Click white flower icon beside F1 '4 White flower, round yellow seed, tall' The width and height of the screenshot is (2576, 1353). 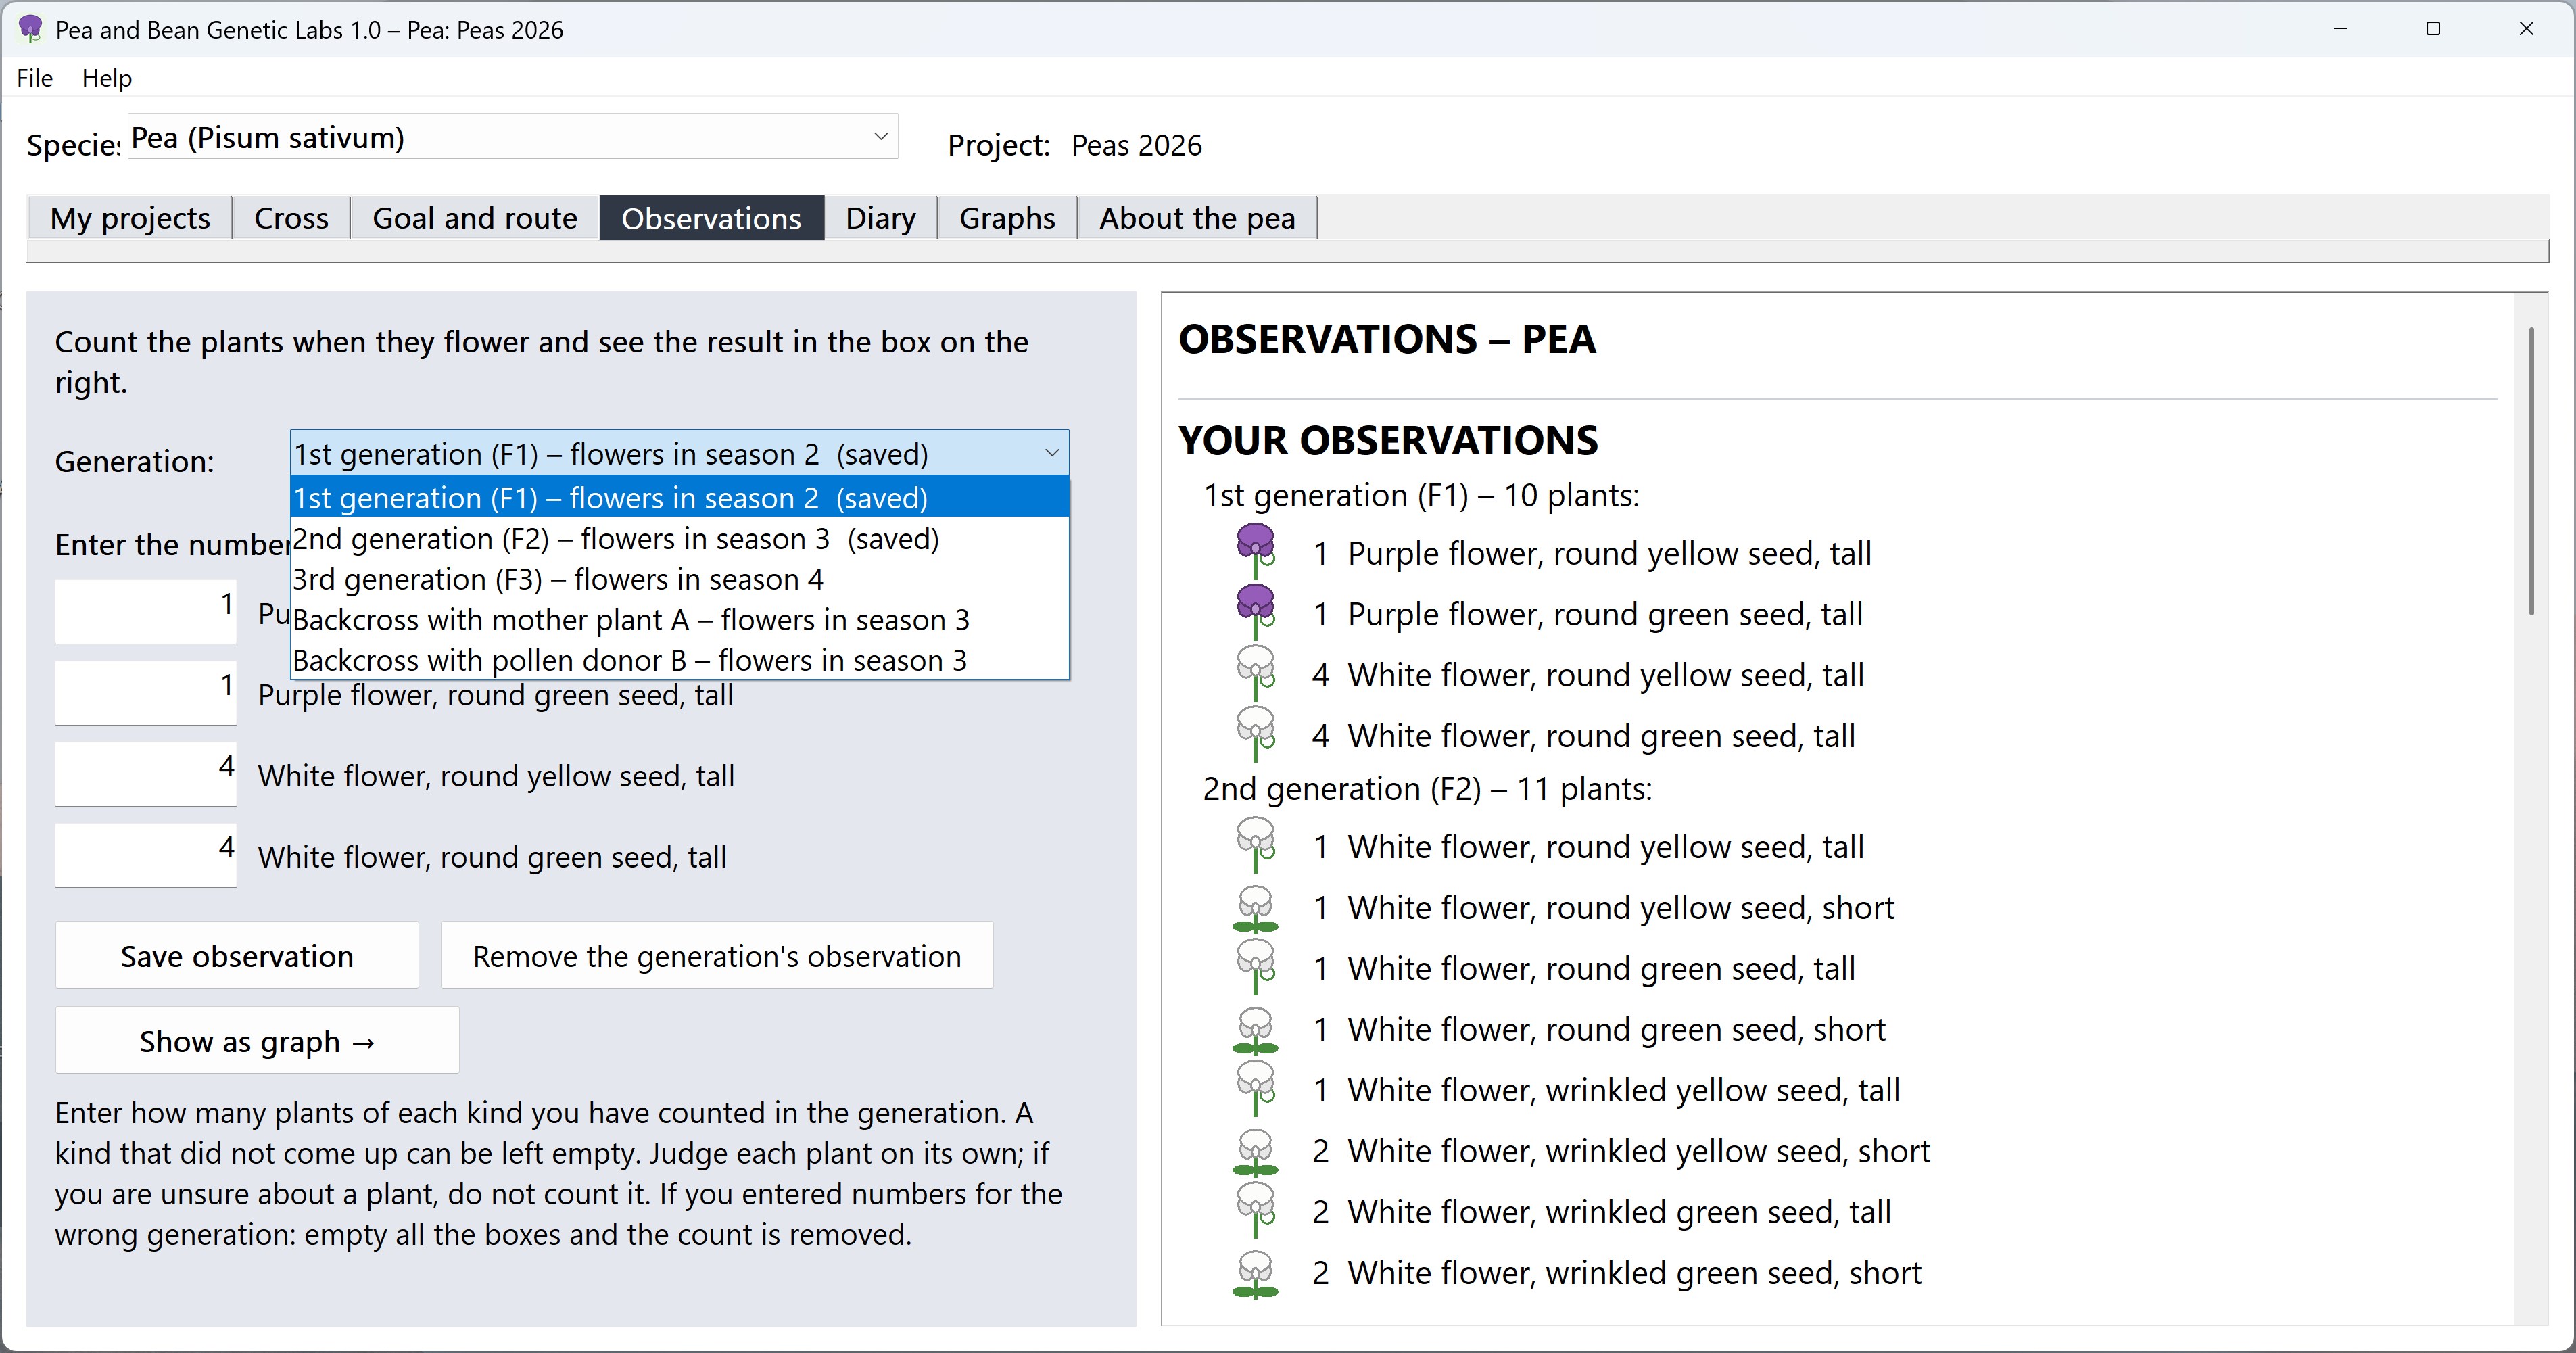(1256, 673)
